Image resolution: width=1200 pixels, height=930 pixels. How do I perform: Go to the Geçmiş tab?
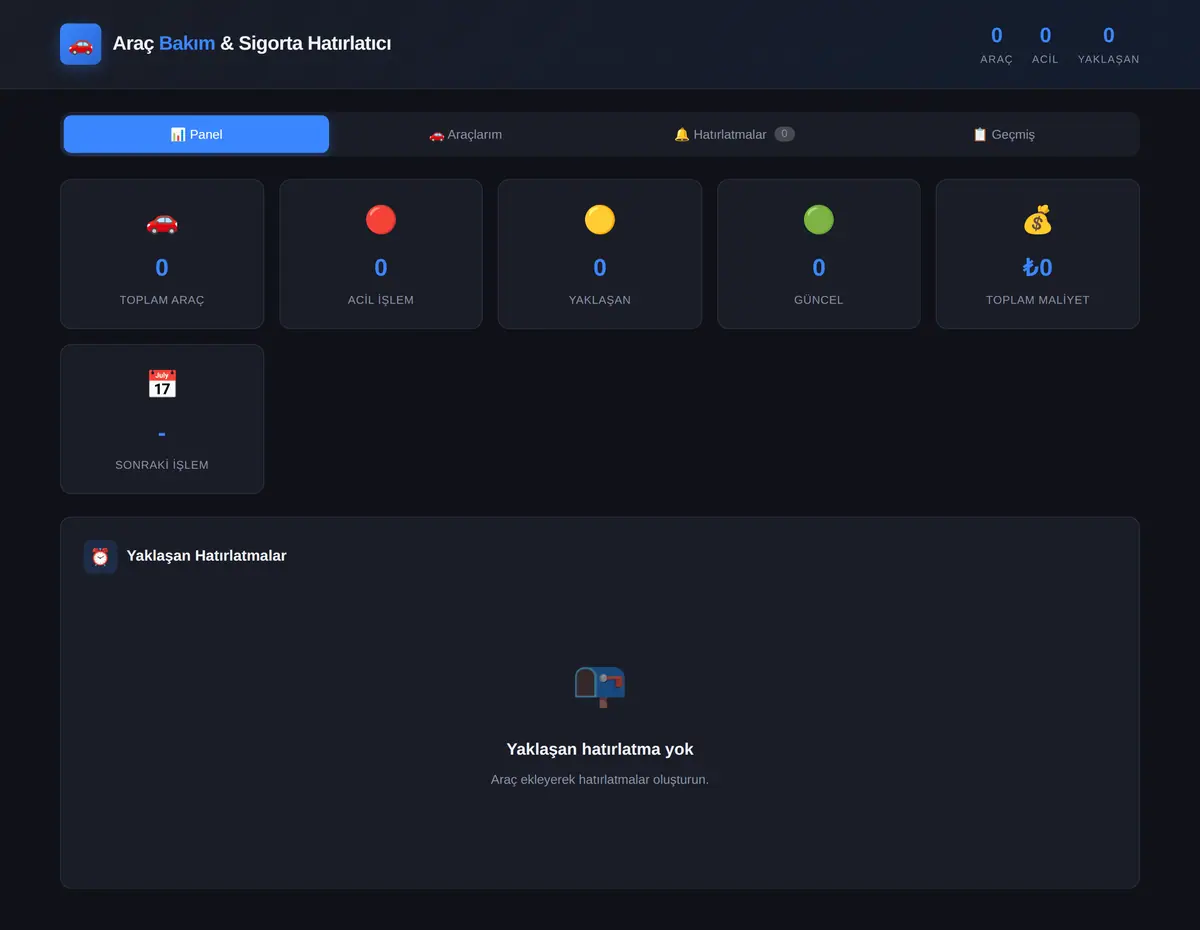[1003, 134]
